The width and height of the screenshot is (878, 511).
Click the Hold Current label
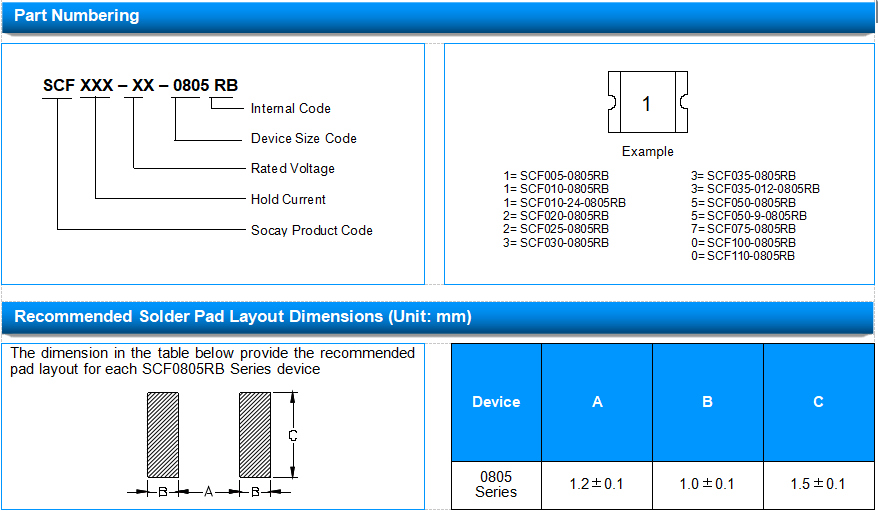288,199
